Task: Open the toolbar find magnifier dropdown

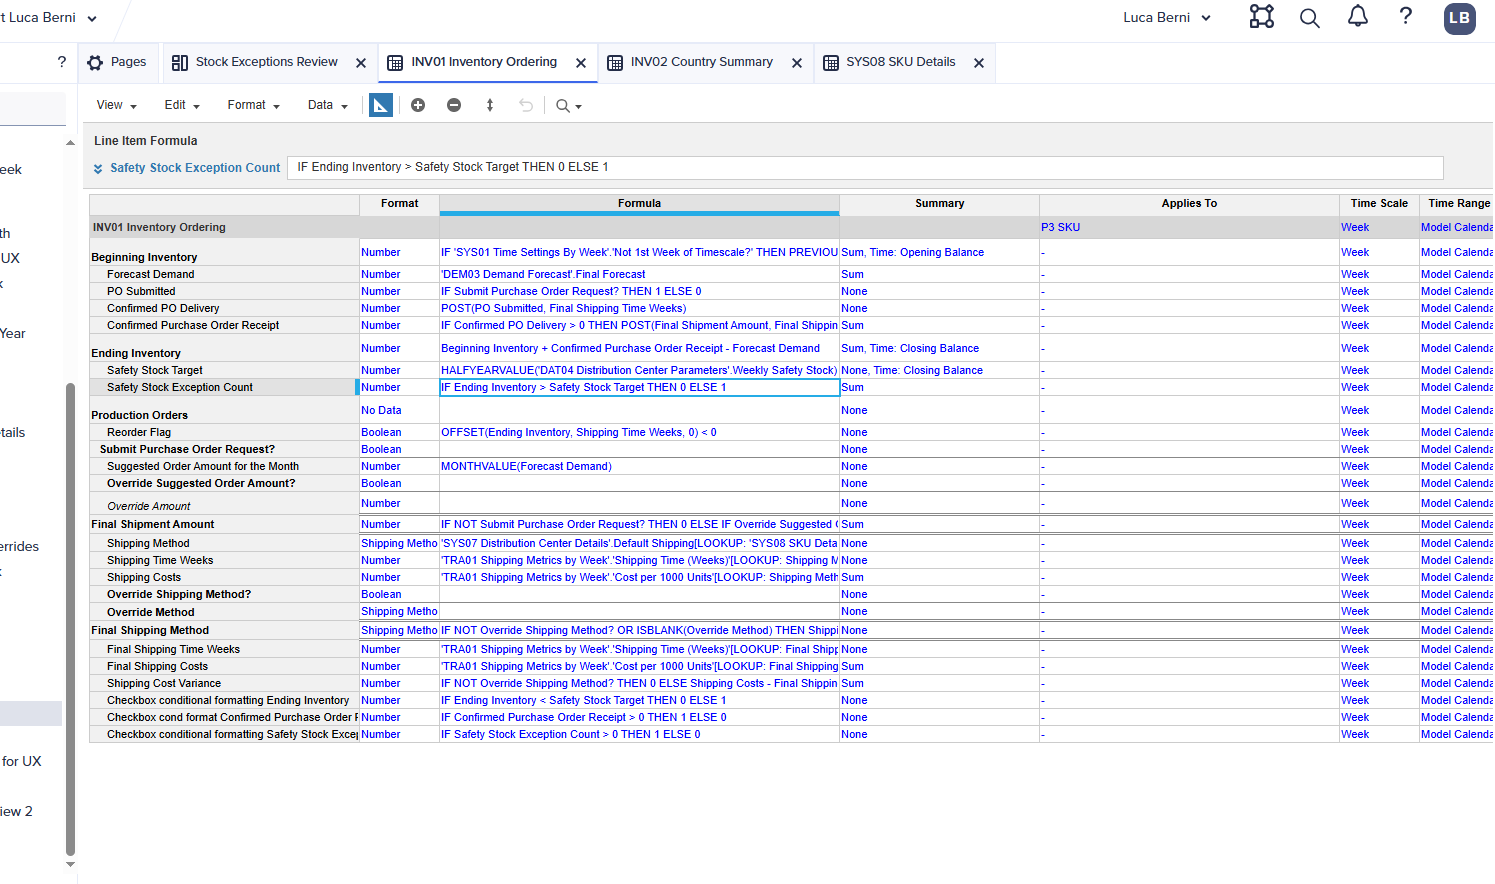Action: click(569, 106)
